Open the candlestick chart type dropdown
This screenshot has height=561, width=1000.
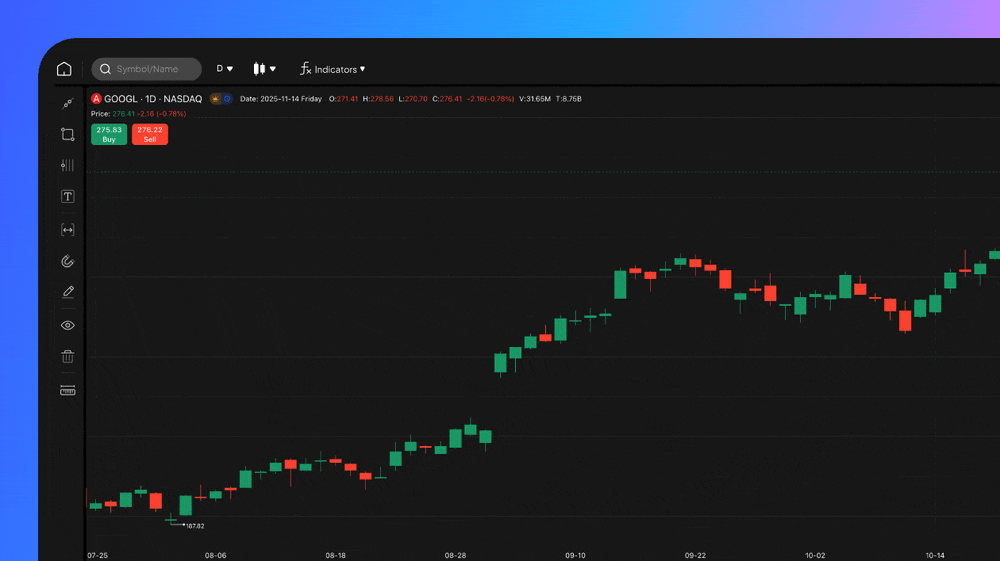coord(264,69)
